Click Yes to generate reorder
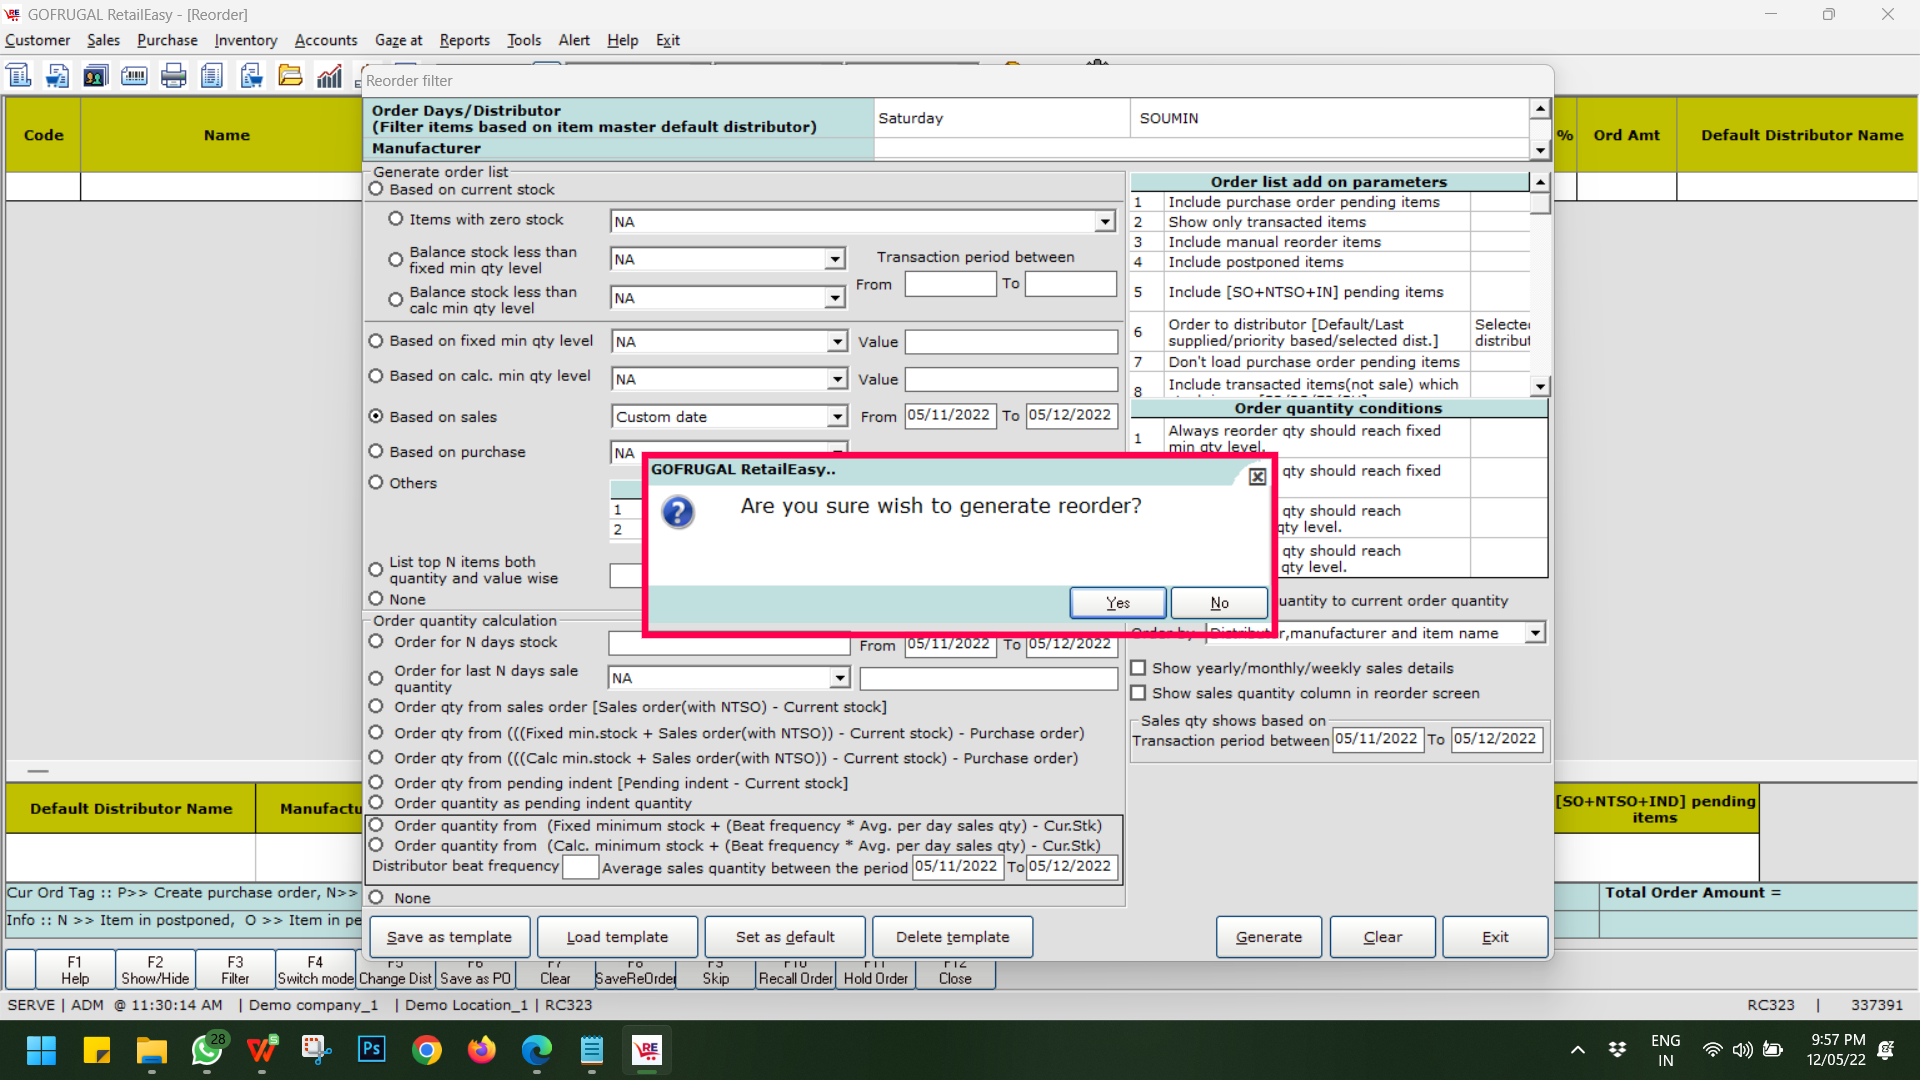Screen dimensions: 1920x1080 point(1117,603)
